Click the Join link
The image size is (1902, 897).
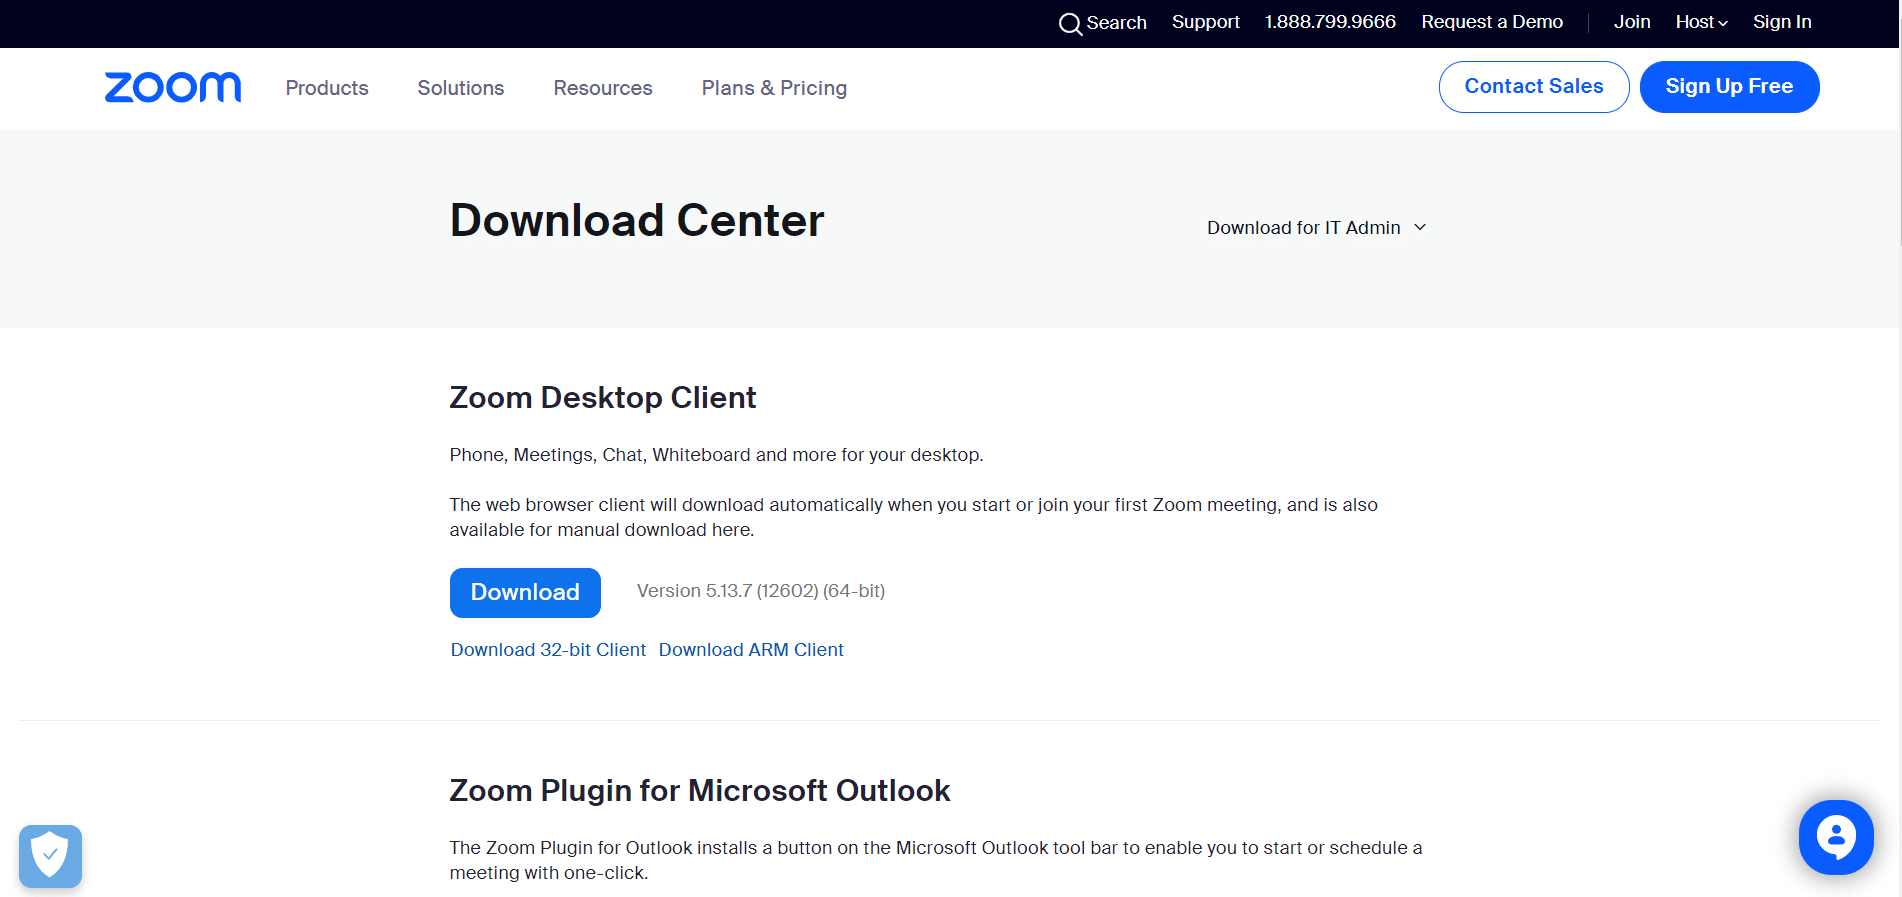(1632, 22)
